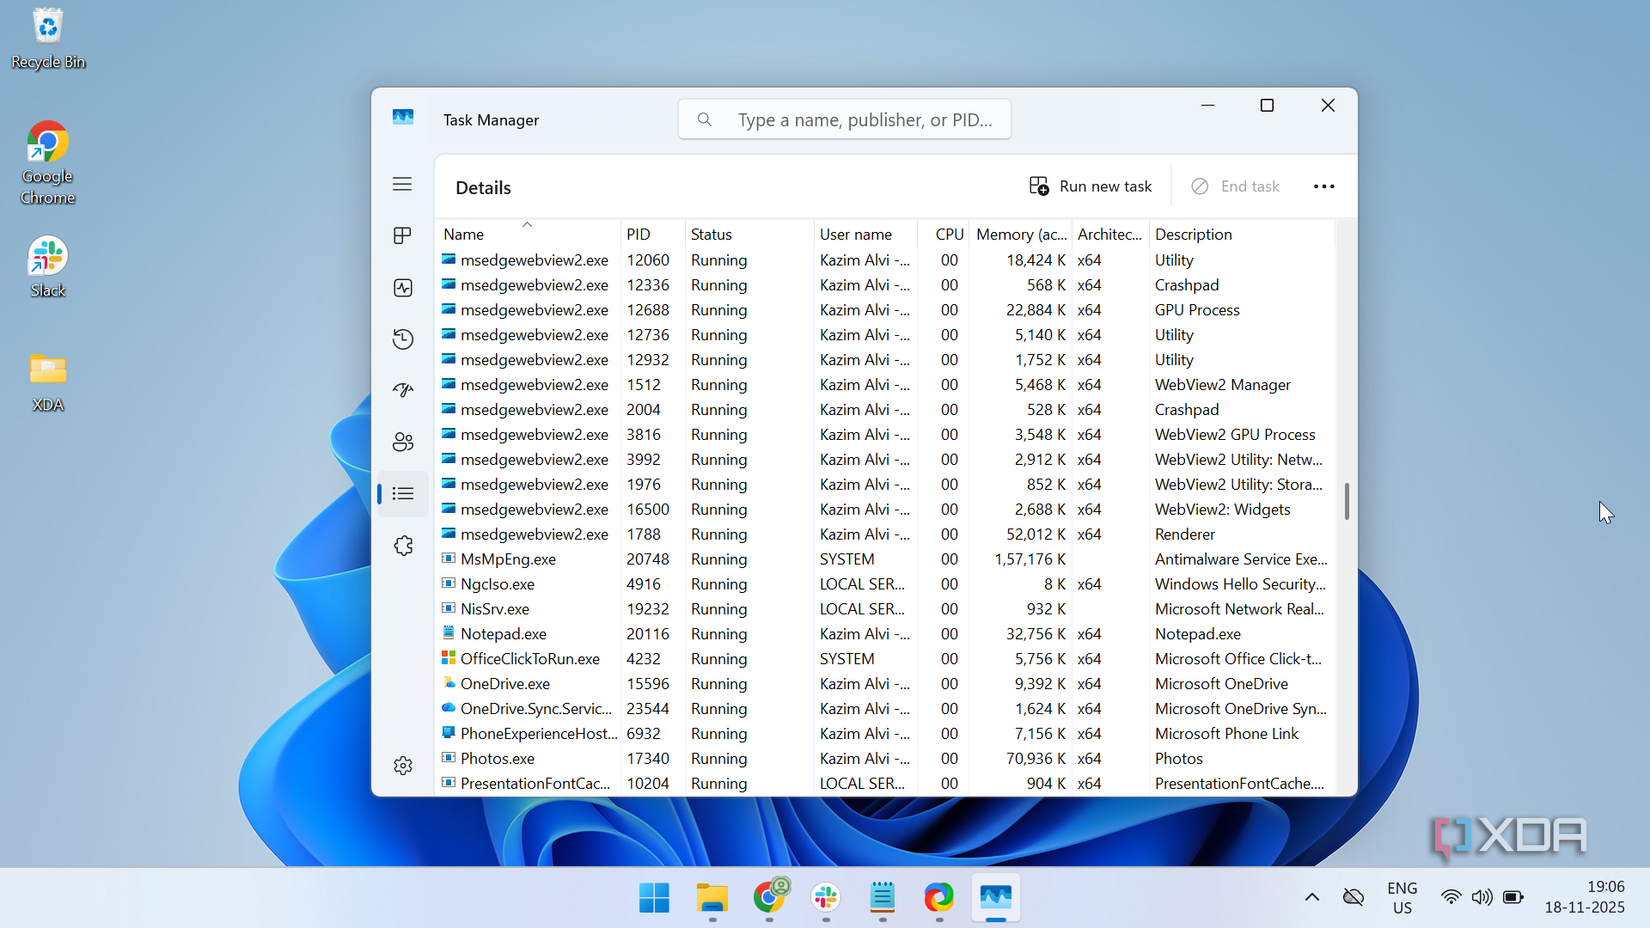The height and width of the screenshot is (928, 1650).
Task: Open the ENG US language switcher
Action: (1402, 898)
